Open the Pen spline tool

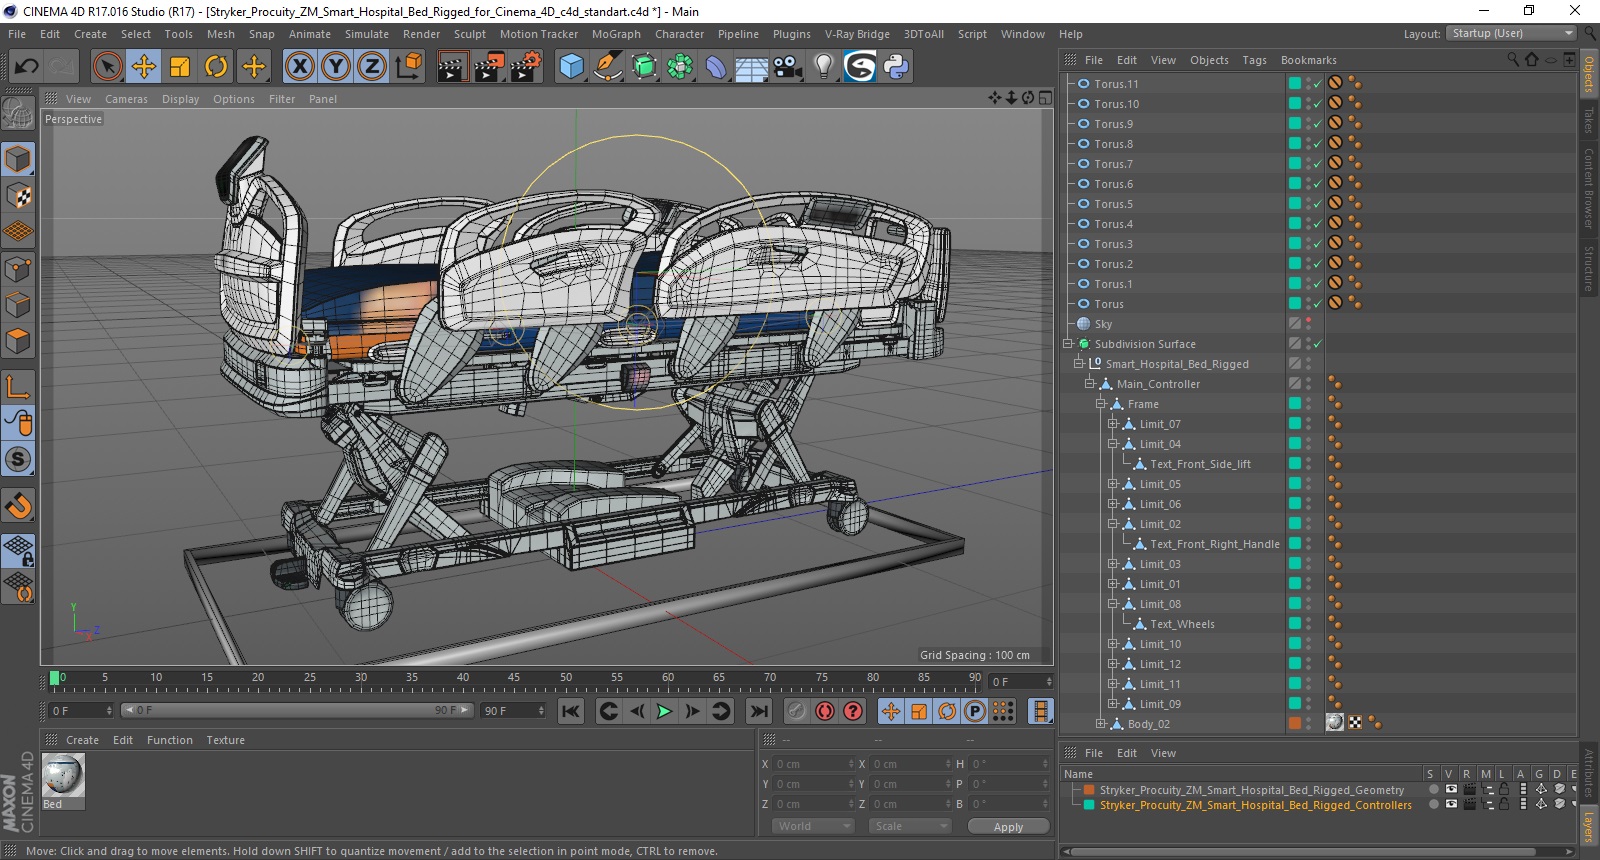tap(607, 67)
